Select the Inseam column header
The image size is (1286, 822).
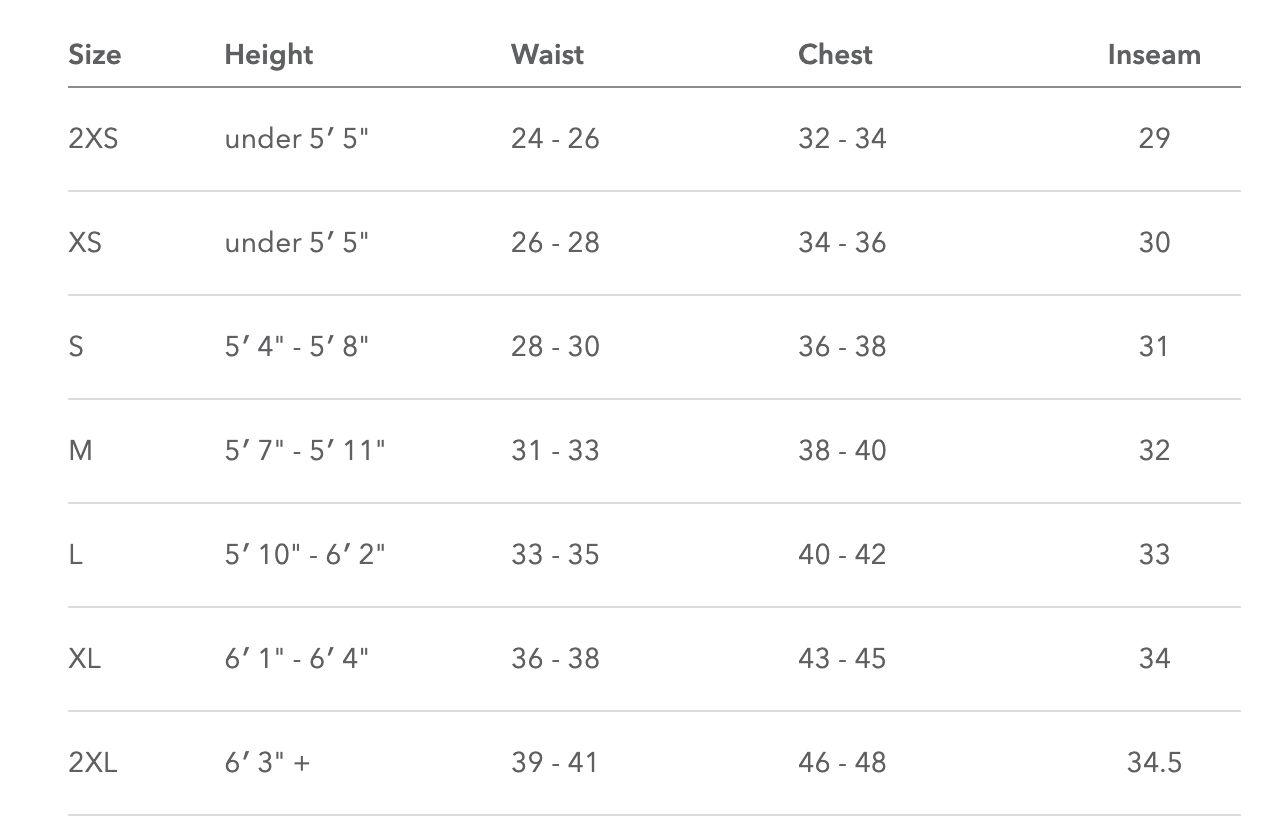pos(1153,54)
